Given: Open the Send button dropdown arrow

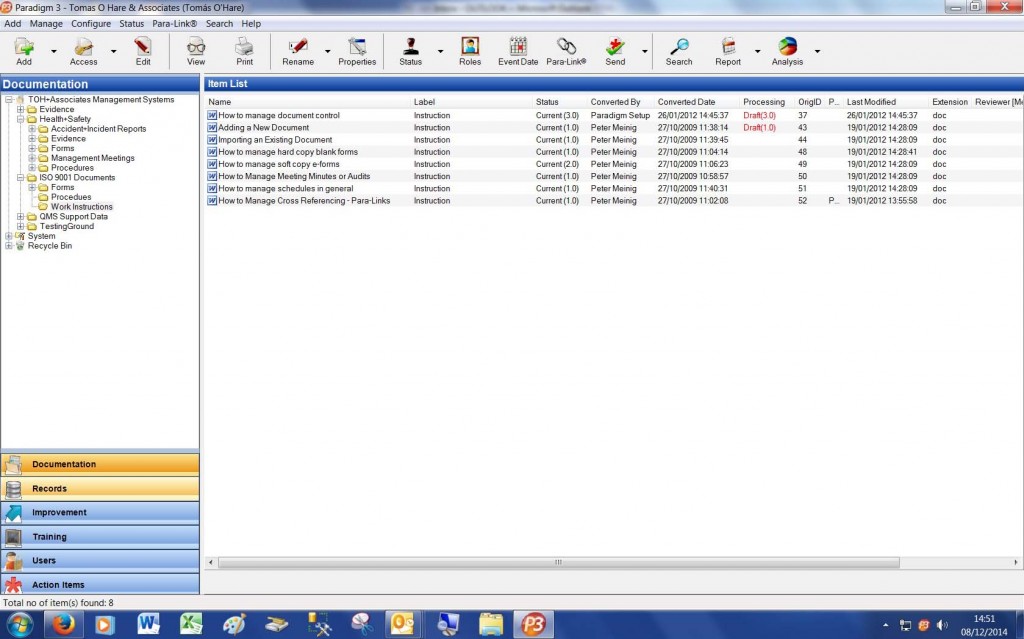Looking at the screenshot, I should click(x=645, y=51).
